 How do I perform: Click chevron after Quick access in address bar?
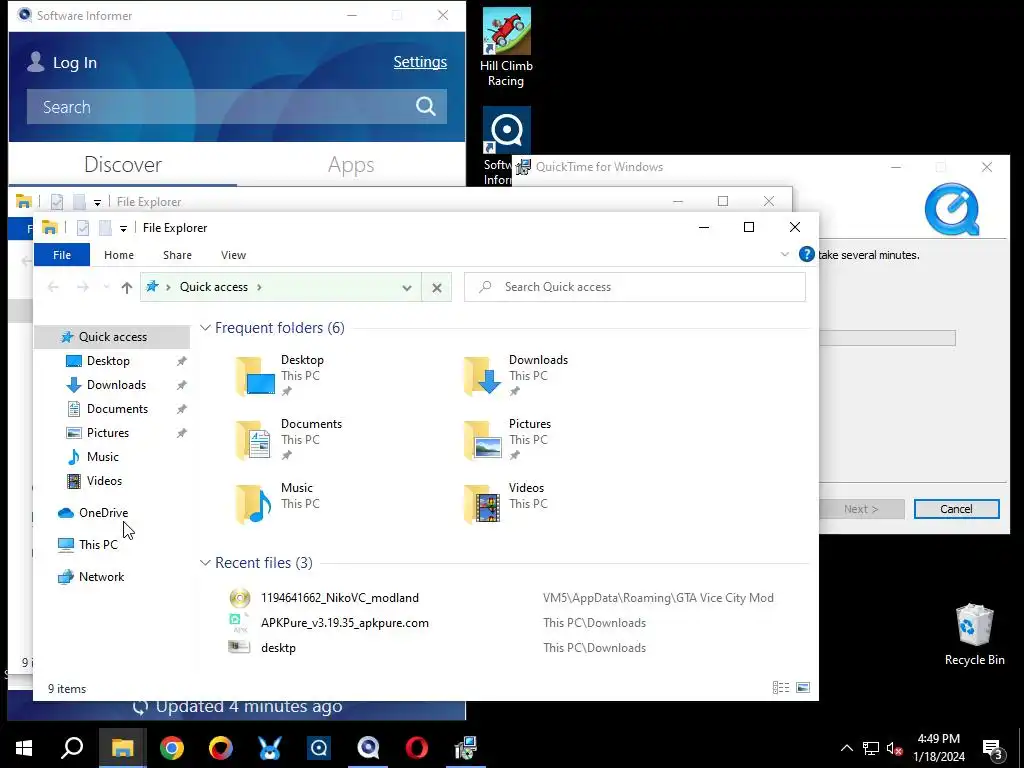click(259, 287)
